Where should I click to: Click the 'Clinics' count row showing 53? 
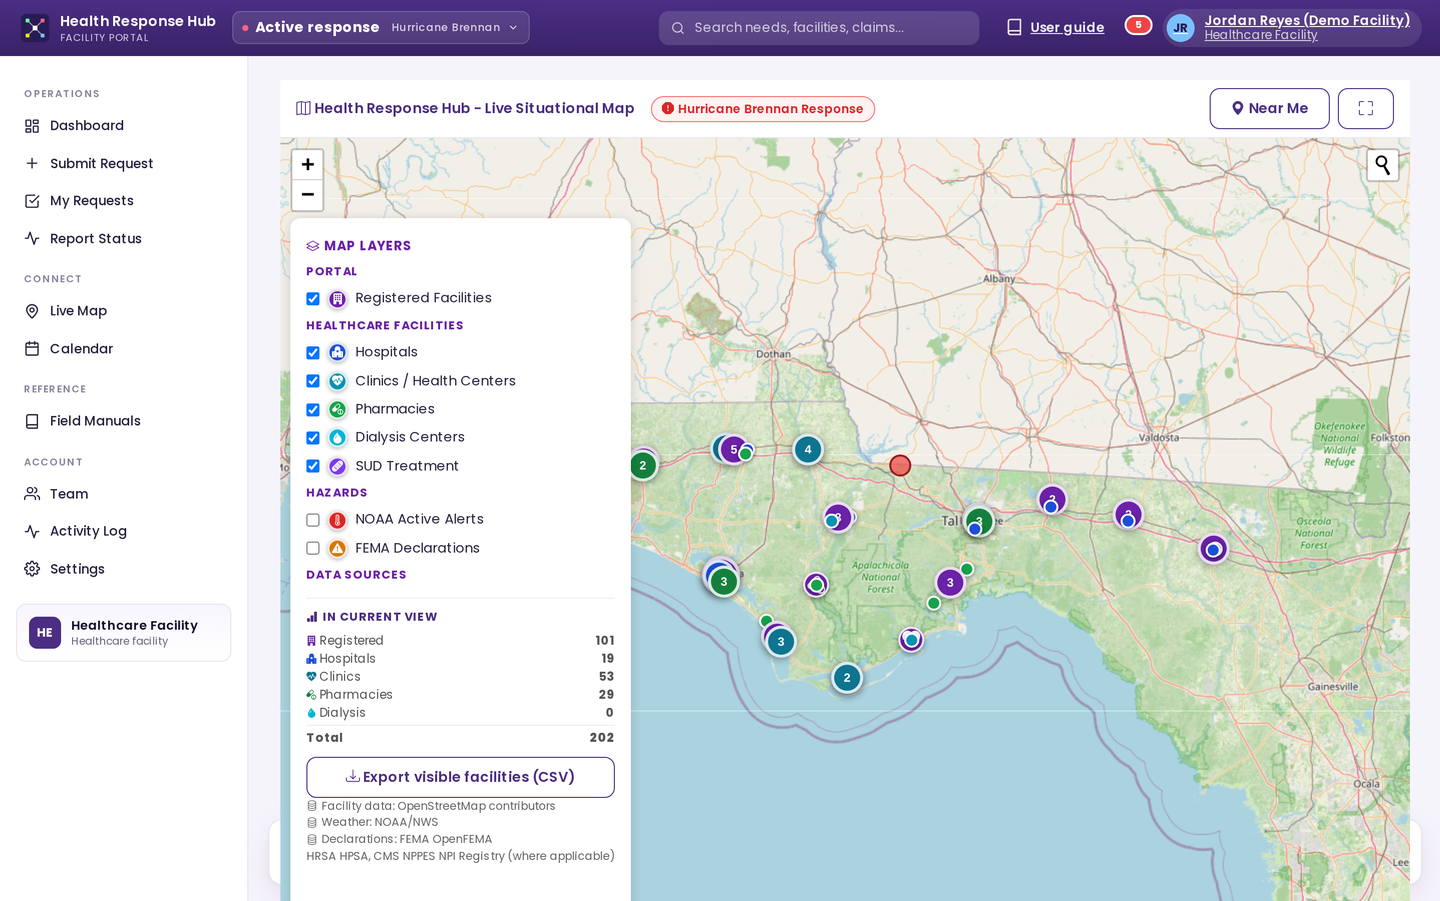click(460, 677)
